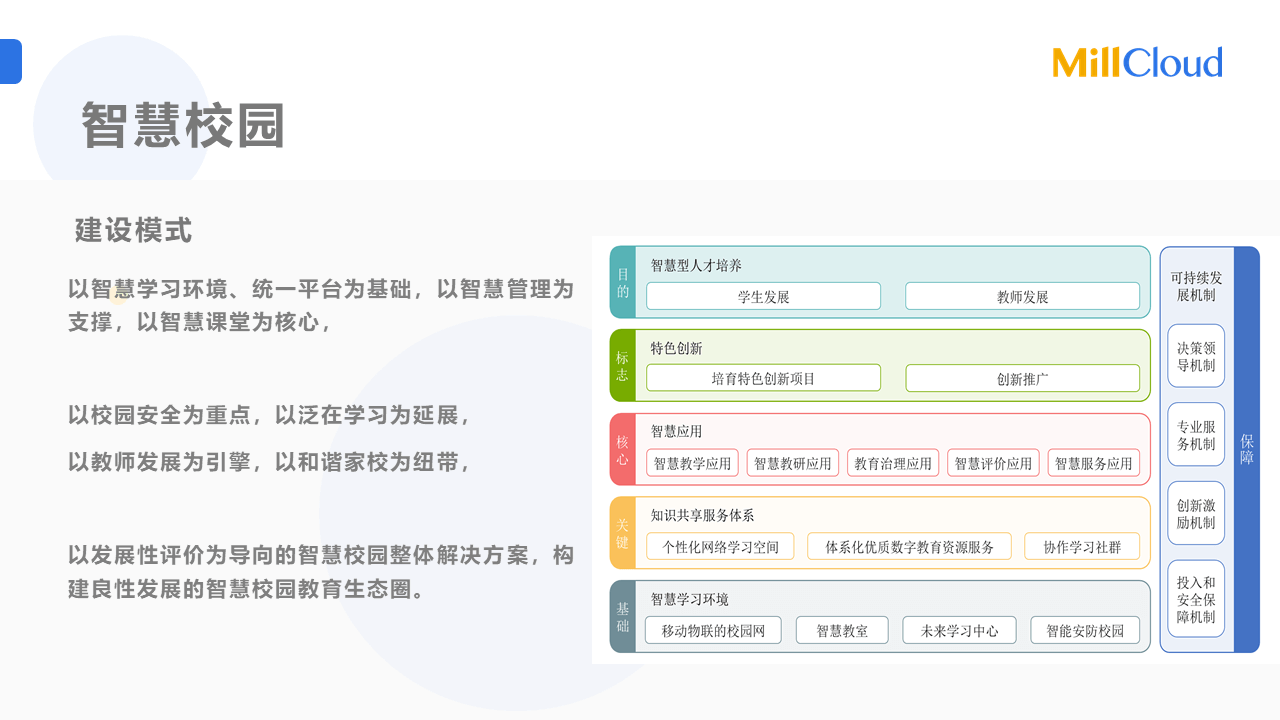Click the 智慧教研应用 box
This screenshot has width=1280, height=720.
pos(792,463)
